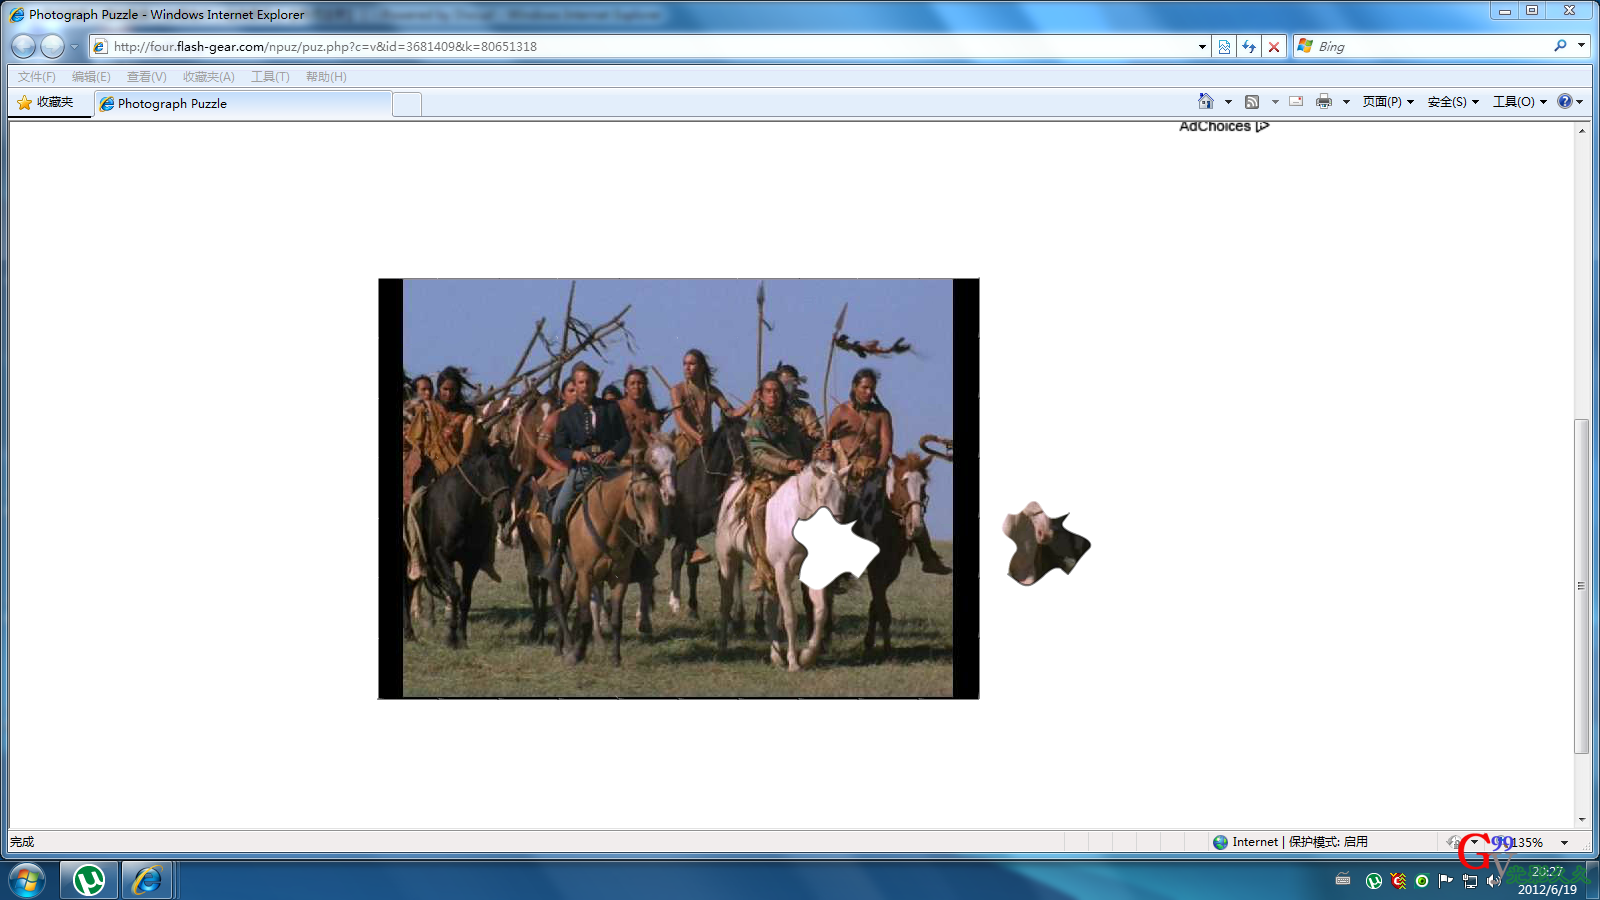1600x900 pixels.
Task: Click the AdChoices link
Action: (x=1222, y=127)
